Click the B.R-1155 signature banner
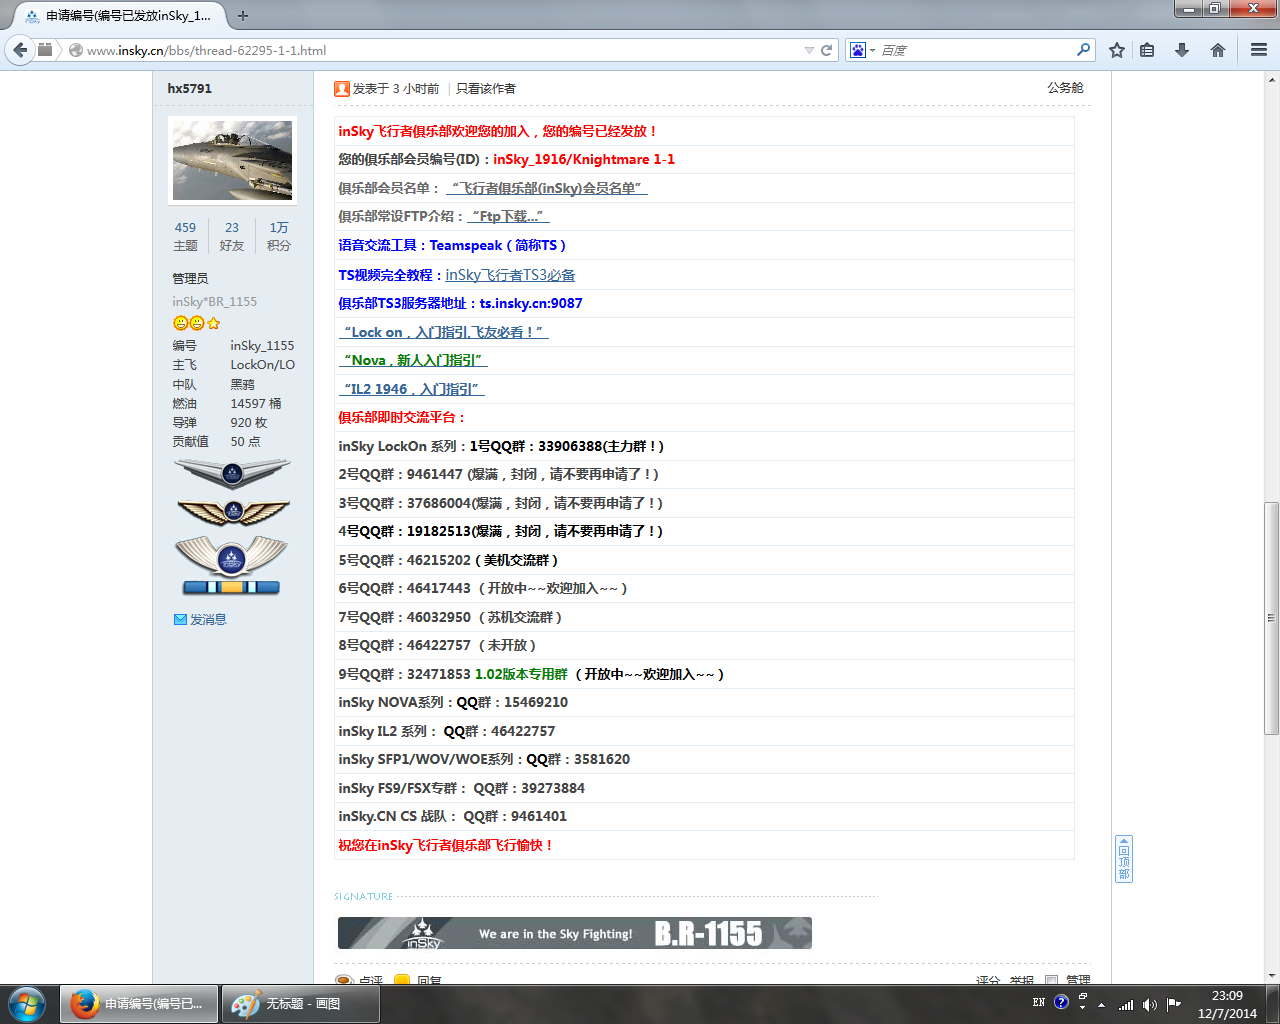 (x=575, y=933)
